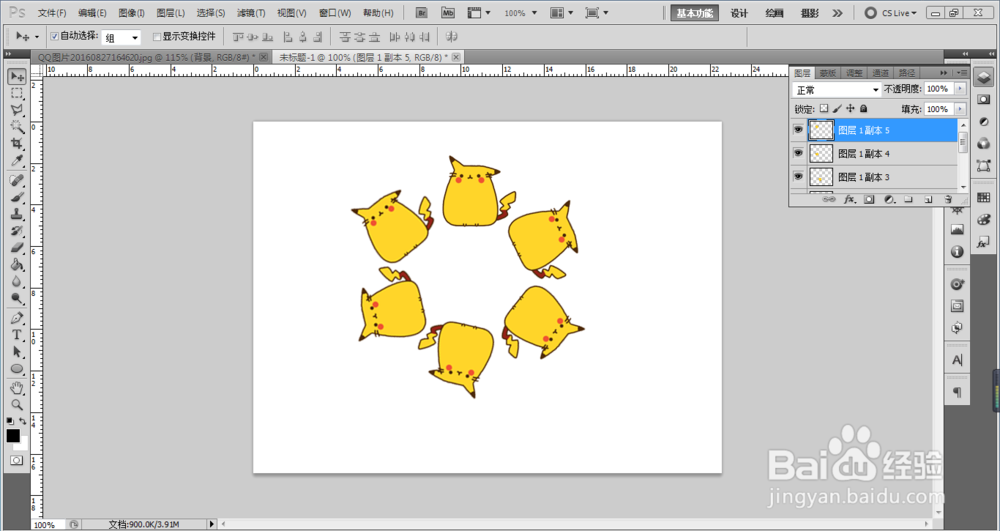Select the Crop tool

click(x=17, y=143)
